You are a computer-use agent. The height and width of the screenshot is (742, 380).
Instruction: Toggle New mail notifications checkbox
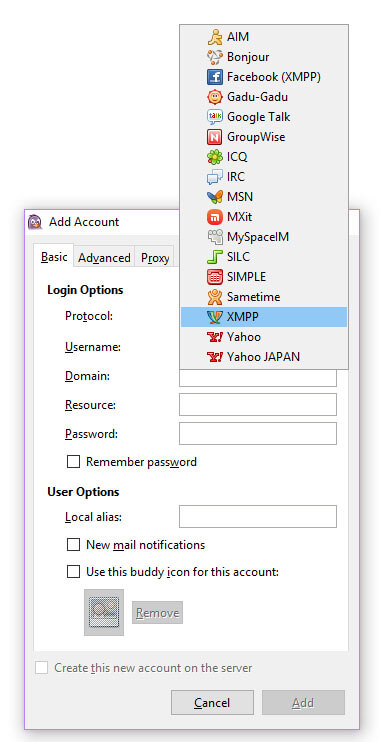click(73, 545)
